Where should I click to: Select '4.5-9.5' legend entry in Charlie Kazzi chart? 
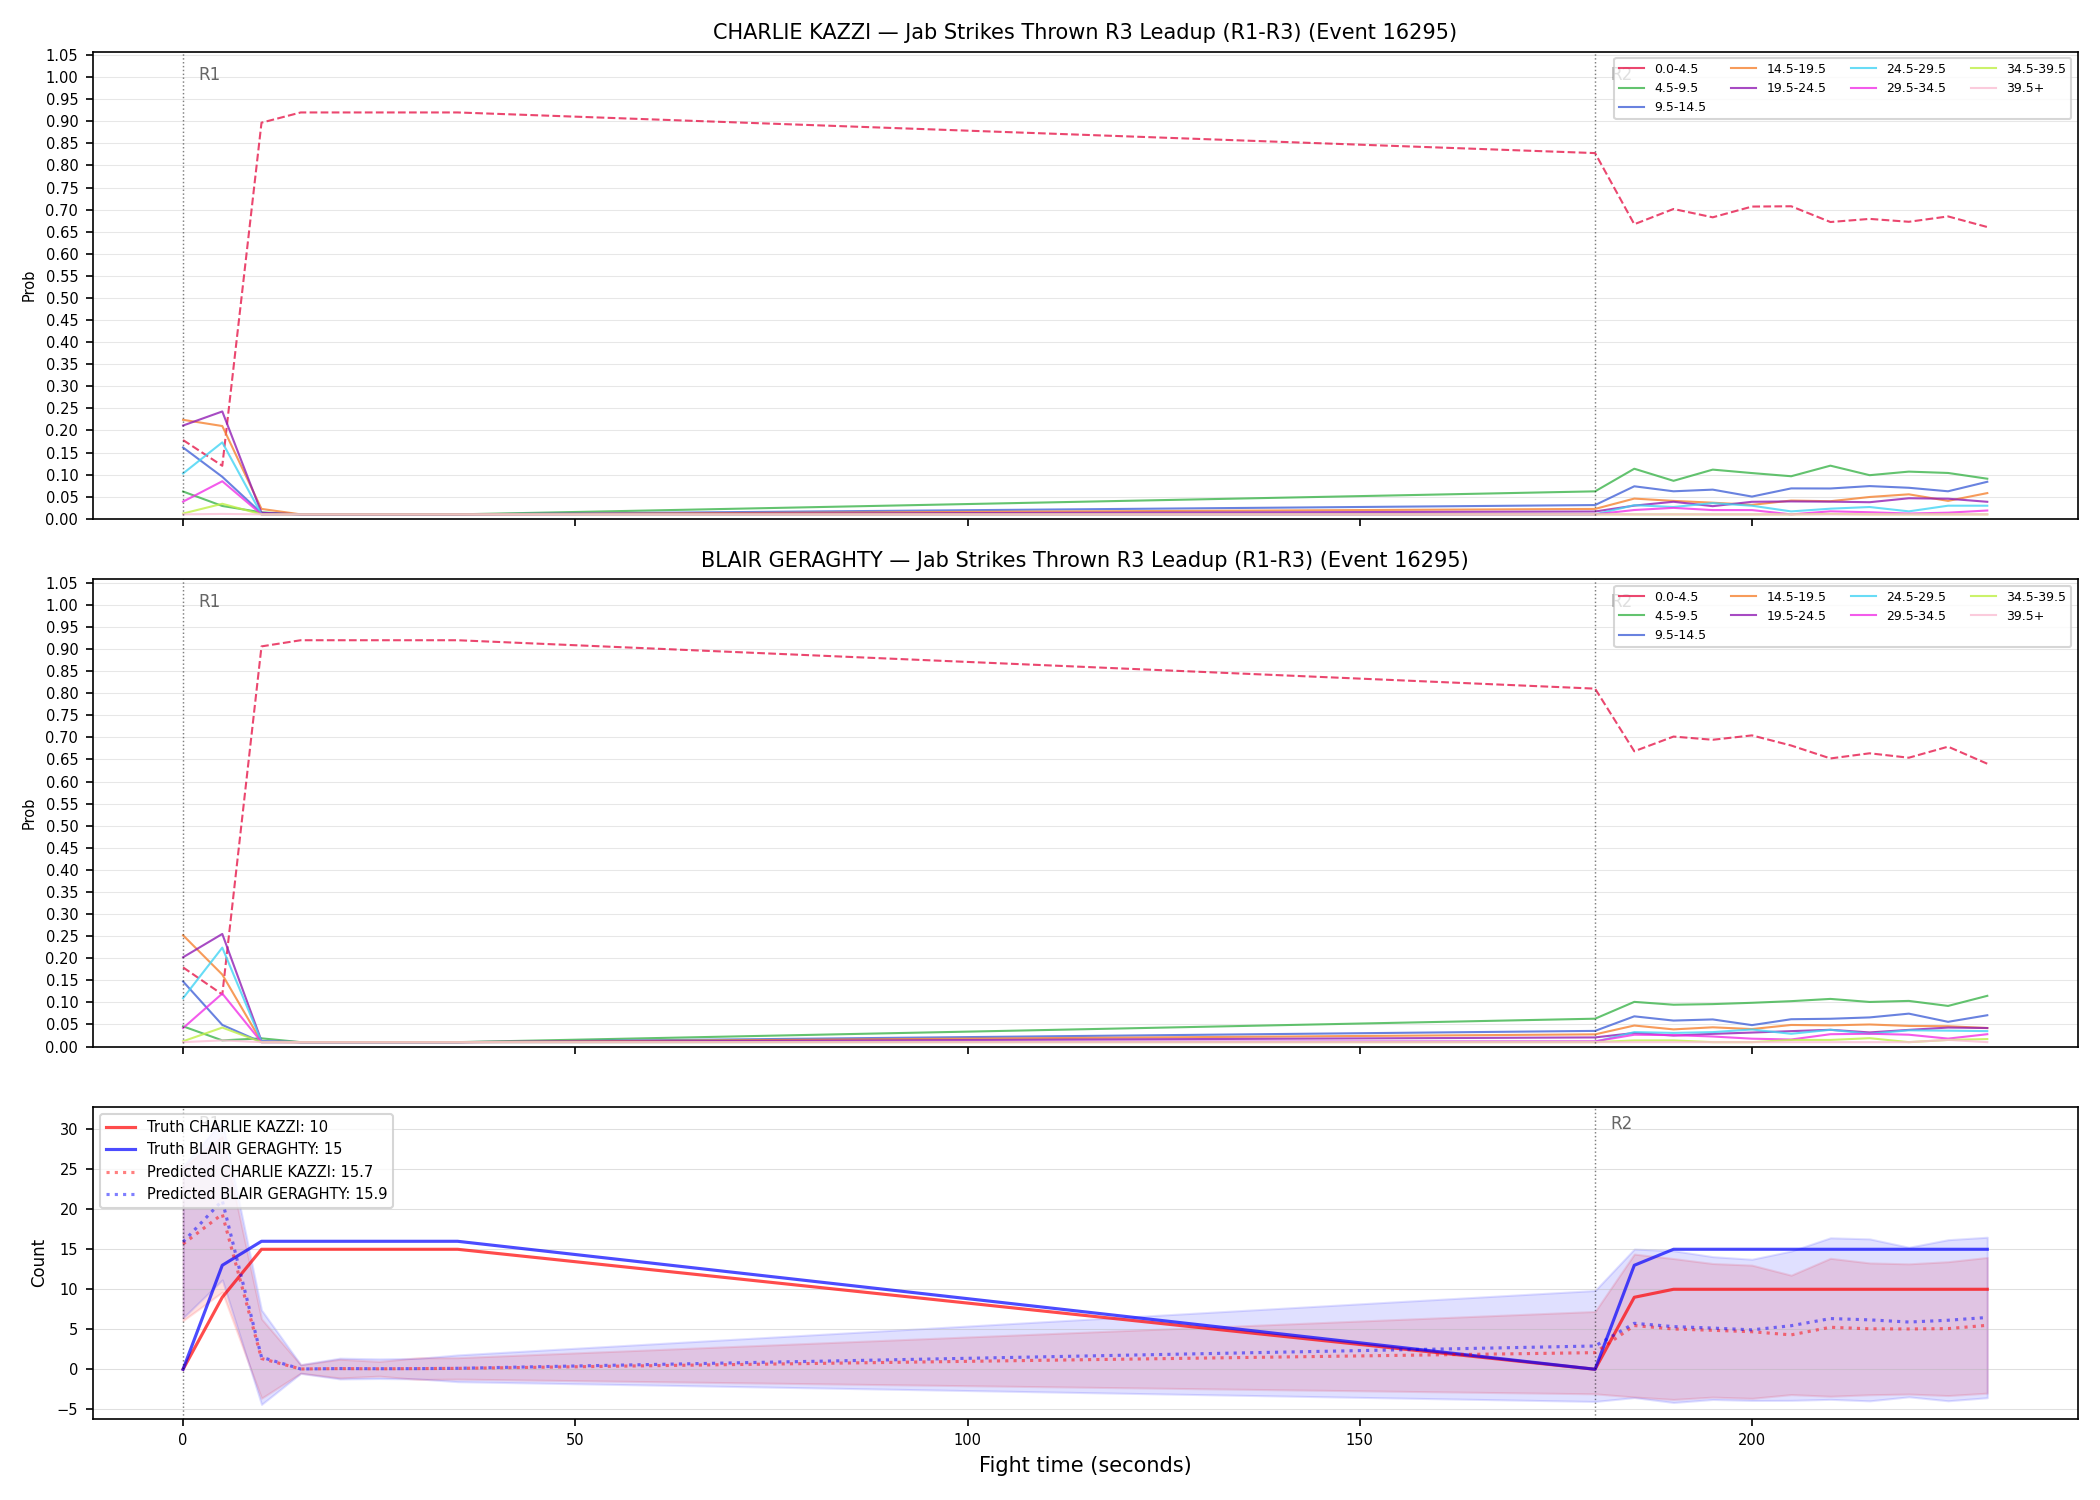pos(1658,88)
